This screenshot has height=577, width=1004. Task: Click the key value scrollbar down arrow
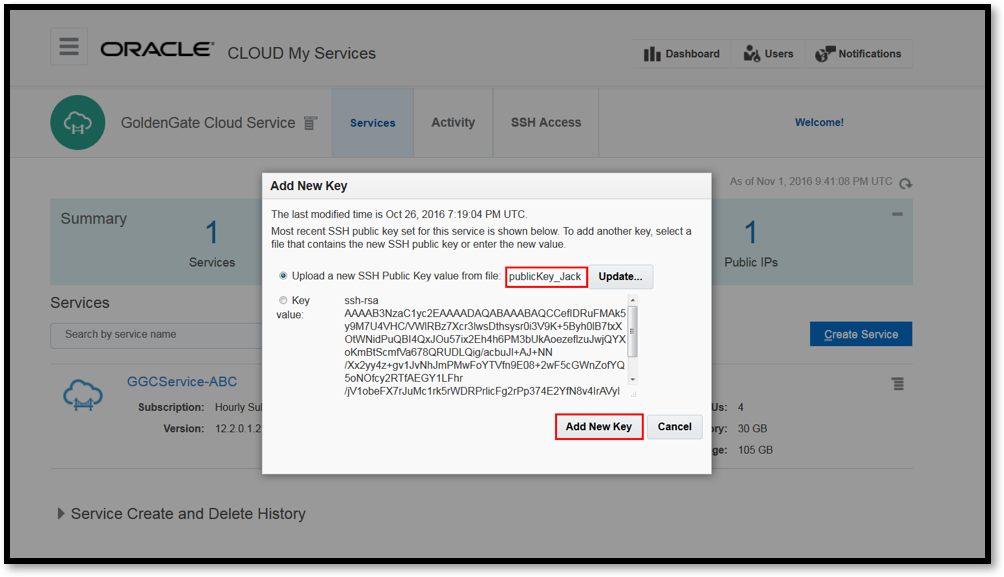tap(633, 379)
